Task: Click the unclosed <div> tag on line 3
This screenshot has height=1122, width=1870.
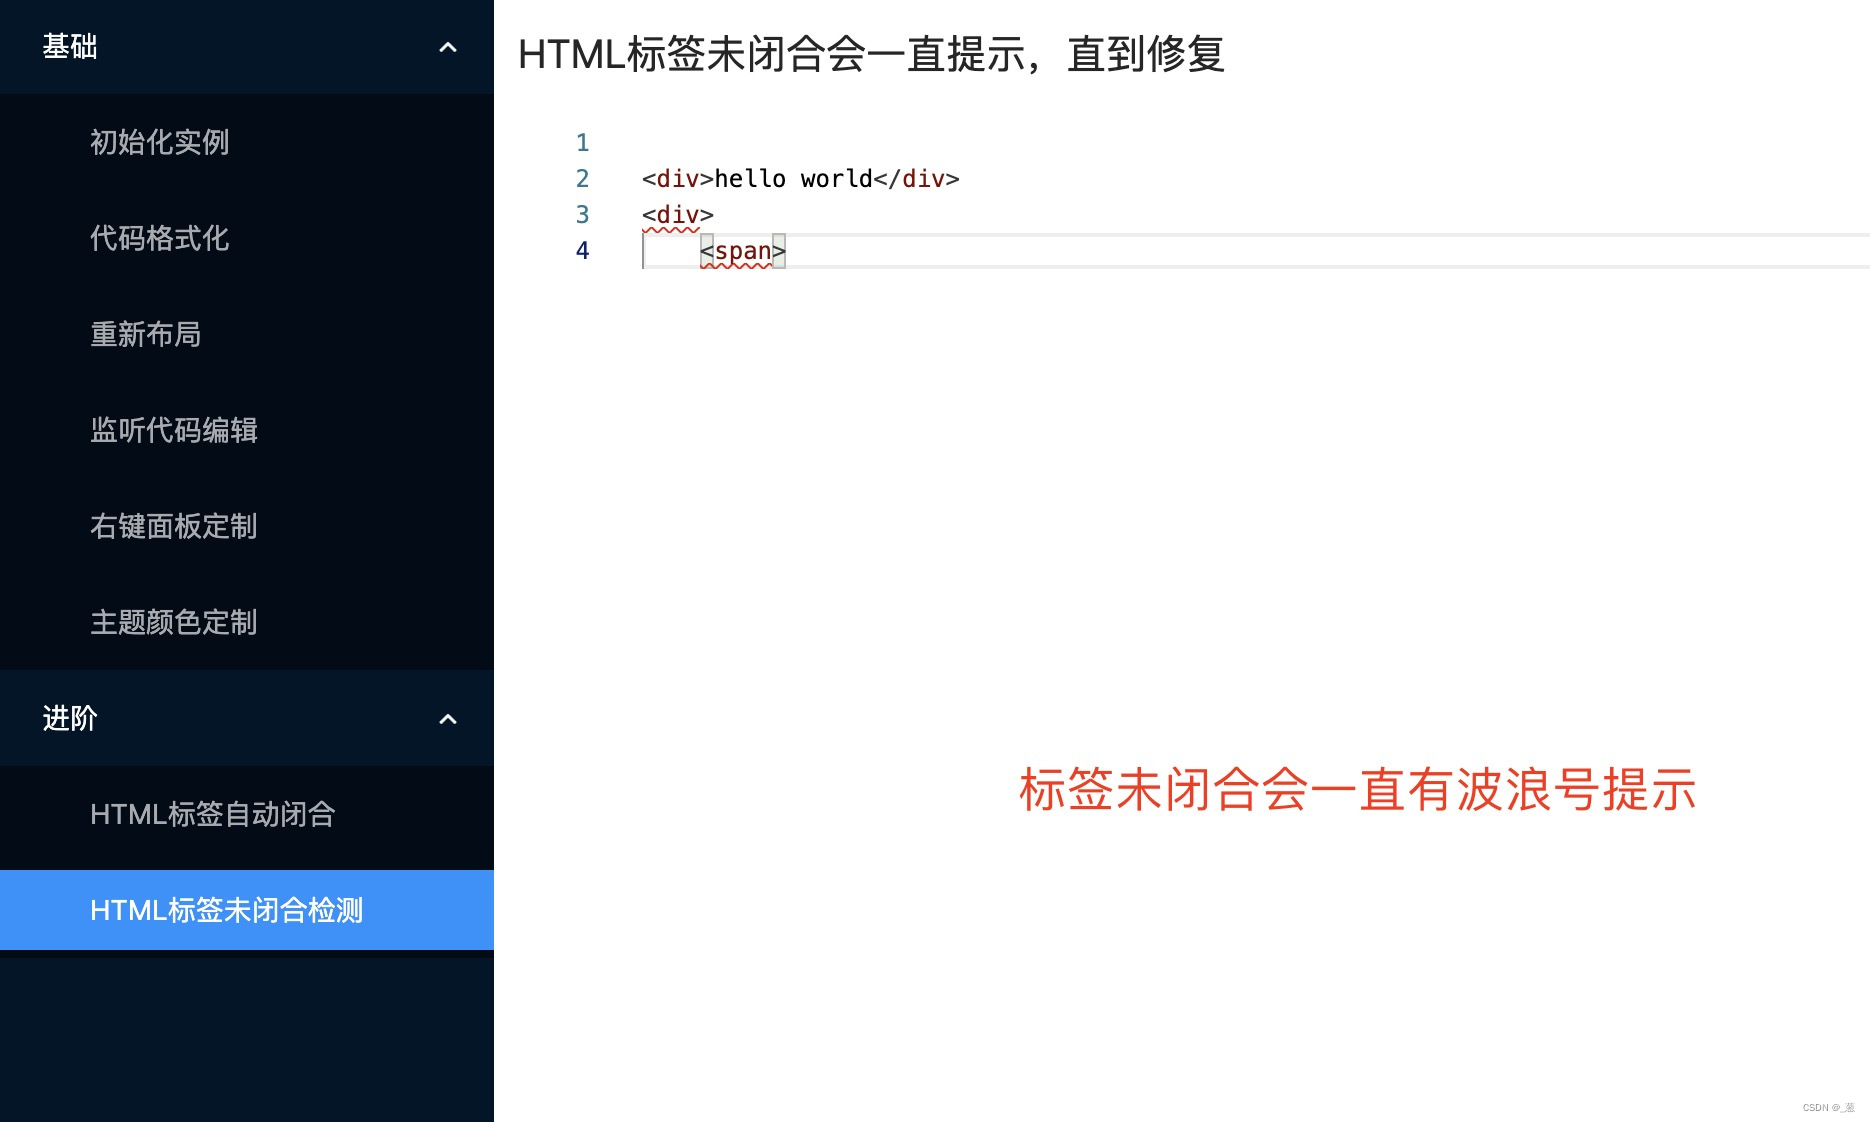Action: 678,215
